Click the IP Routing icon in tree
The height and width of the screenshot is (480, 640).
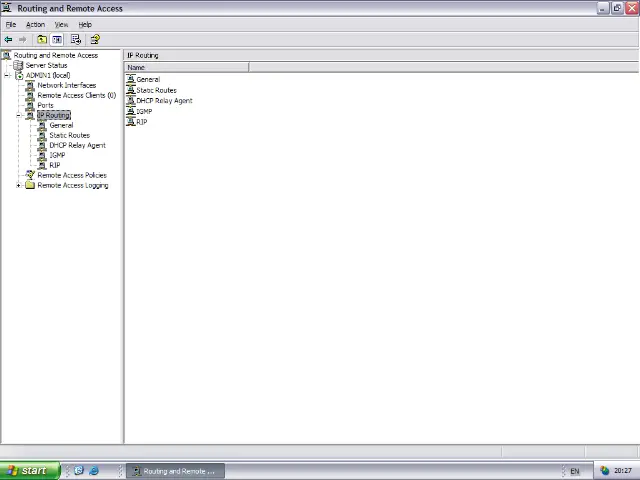[x=30, y=116]
